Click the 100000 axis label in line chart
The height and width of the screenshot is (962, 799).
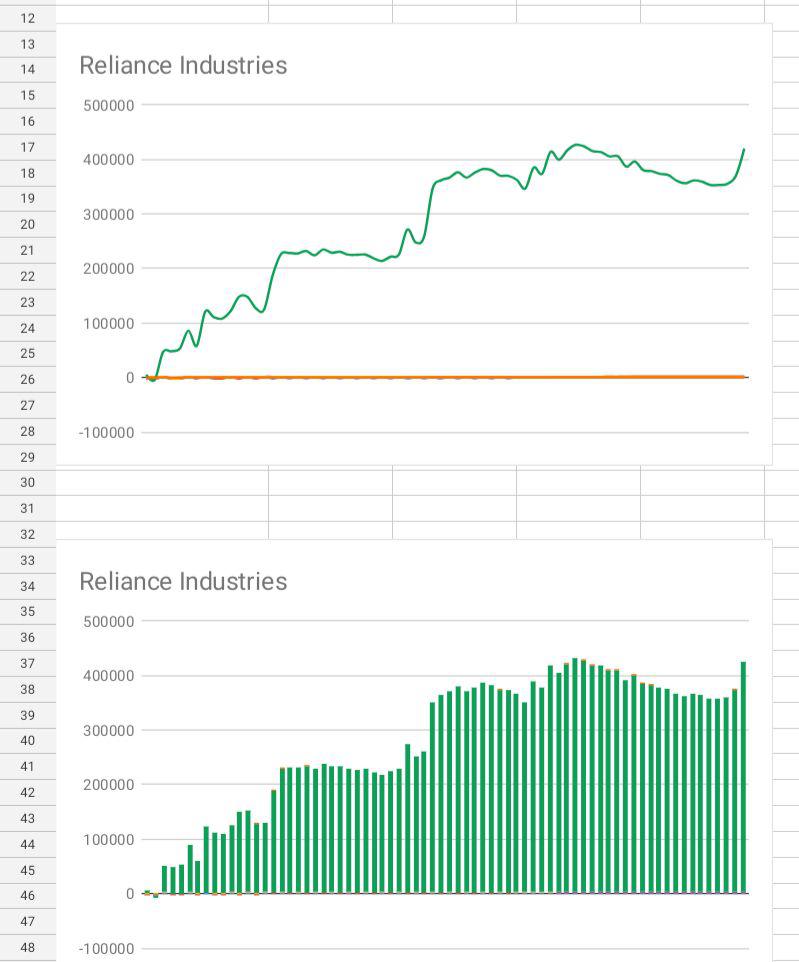click(x=109, y=324)
